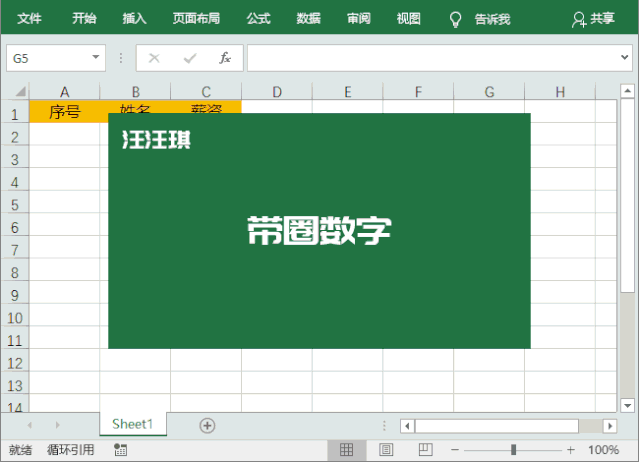Select row 1 header
639x462 pixels.
[15, 112]
